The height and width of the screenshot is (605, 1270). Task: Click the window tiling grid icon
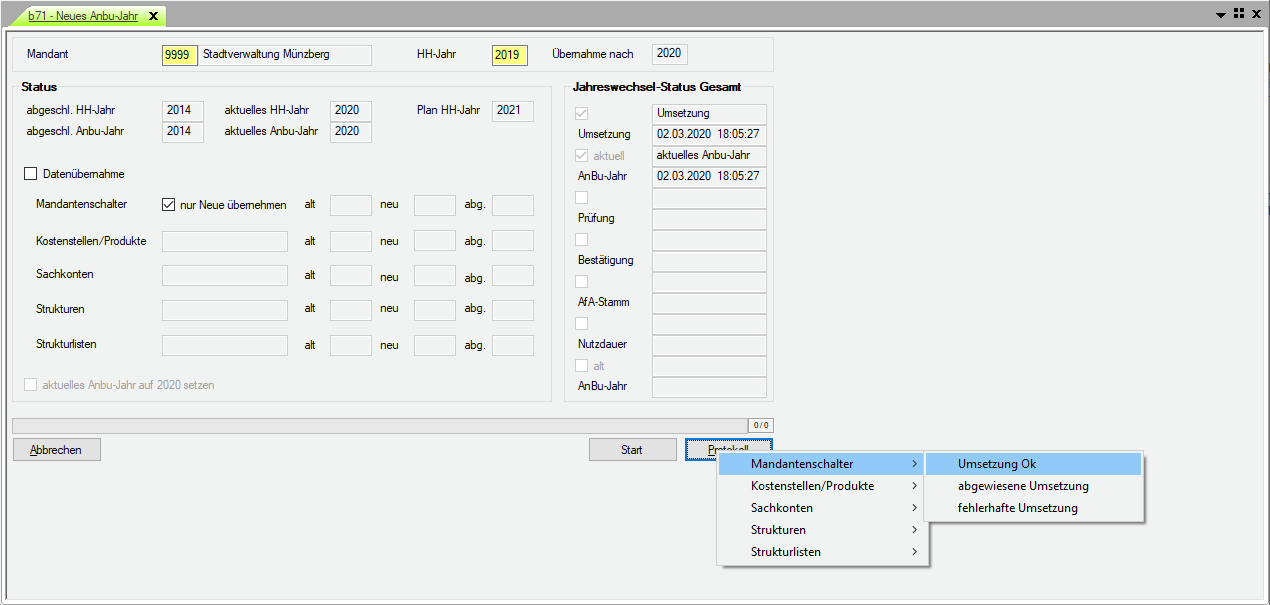click(1238, 14)
